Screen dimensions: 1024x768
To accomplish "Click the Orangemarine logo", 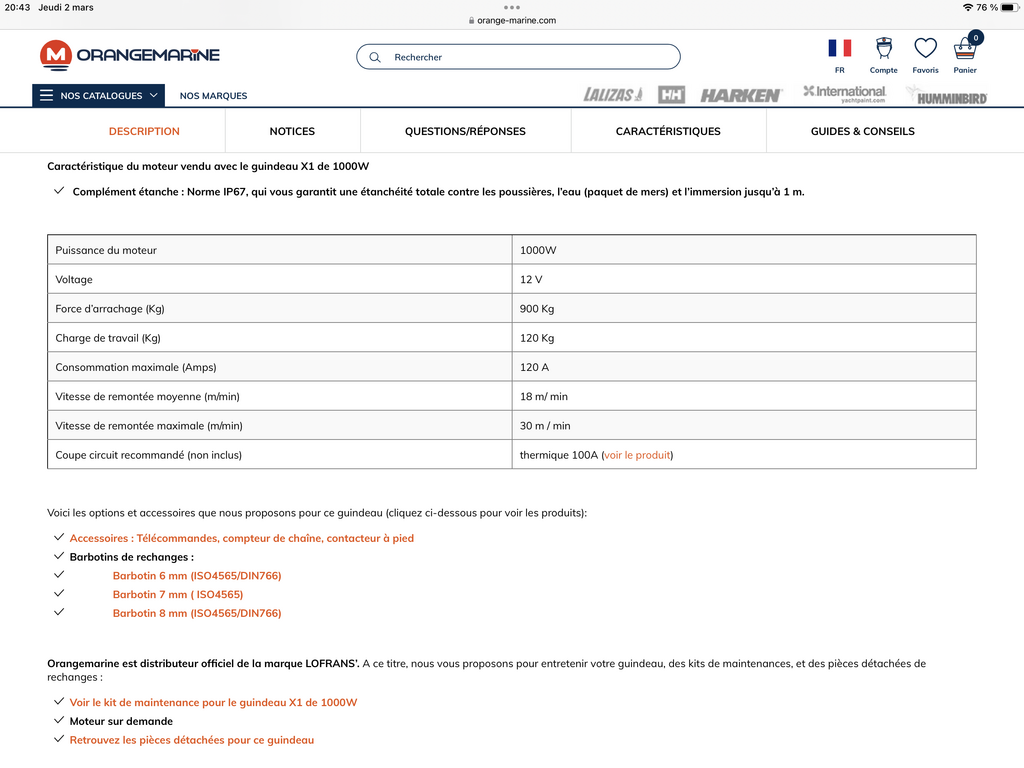I will click(130, 56).
